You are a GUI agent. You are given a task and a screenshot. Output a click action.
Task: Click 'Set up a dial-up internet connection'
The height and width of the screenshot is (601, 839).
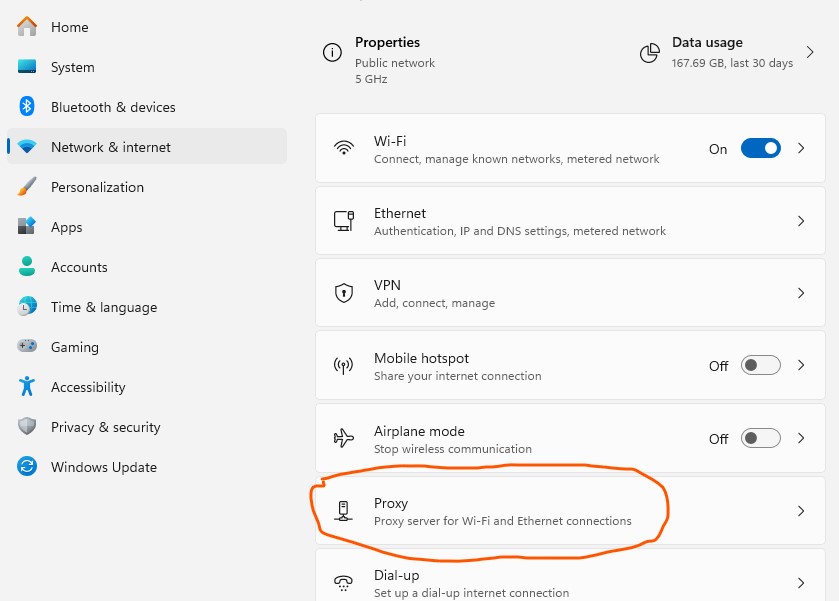coord(471,593)
